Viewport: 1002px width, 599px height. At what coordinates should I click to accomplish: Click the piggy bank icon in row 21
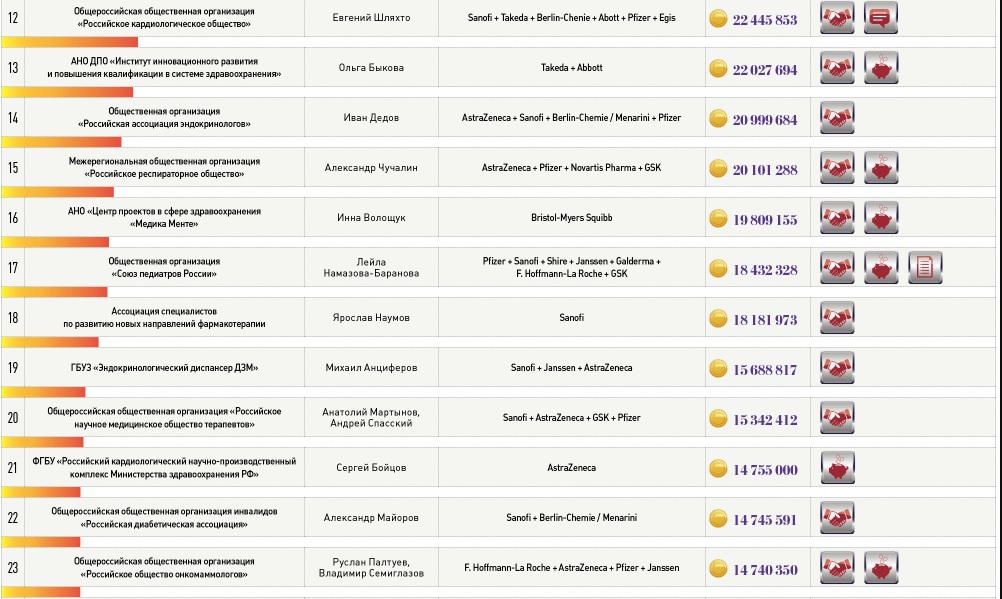(837, 468)
